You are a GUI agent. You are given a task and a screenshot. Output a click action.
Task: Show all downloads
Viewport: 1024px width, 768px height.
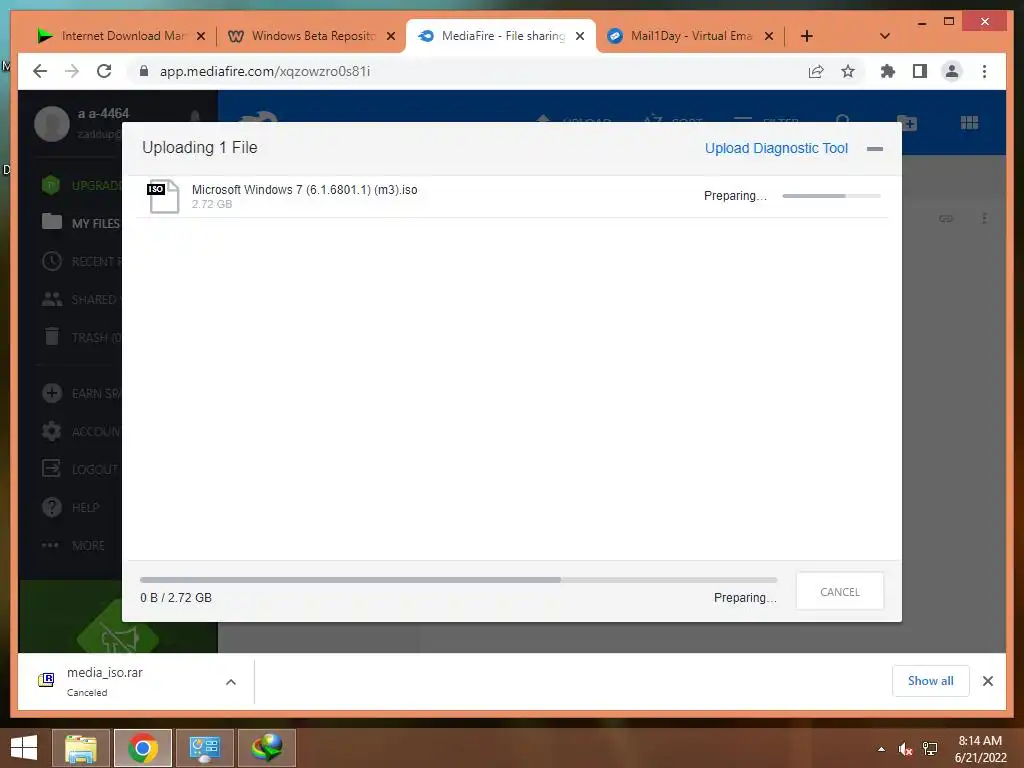tap(931, 681)
